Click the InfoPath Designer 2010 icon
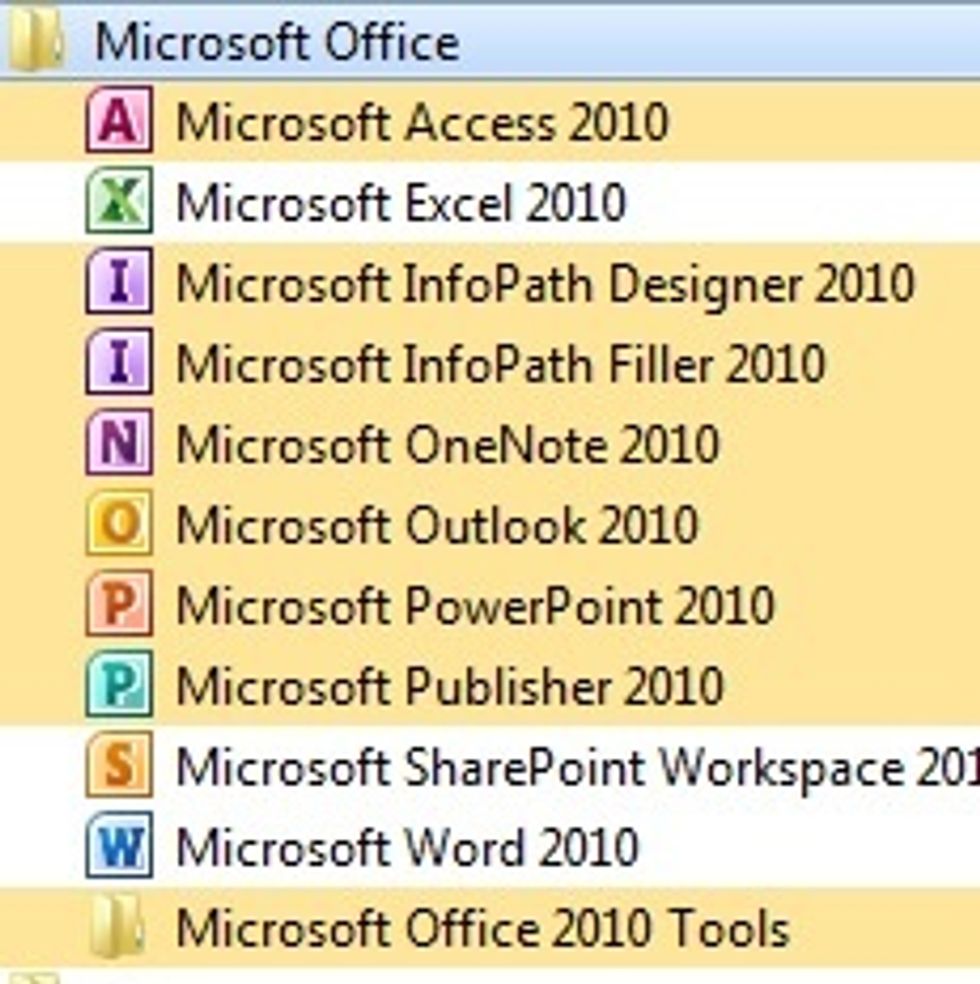The height and width of the screenshot is (984, 980). [x=119, y=283]
